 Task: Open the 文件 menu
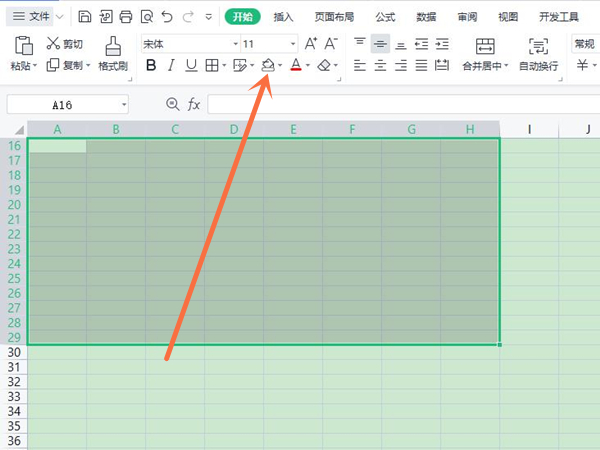point(31,16)
